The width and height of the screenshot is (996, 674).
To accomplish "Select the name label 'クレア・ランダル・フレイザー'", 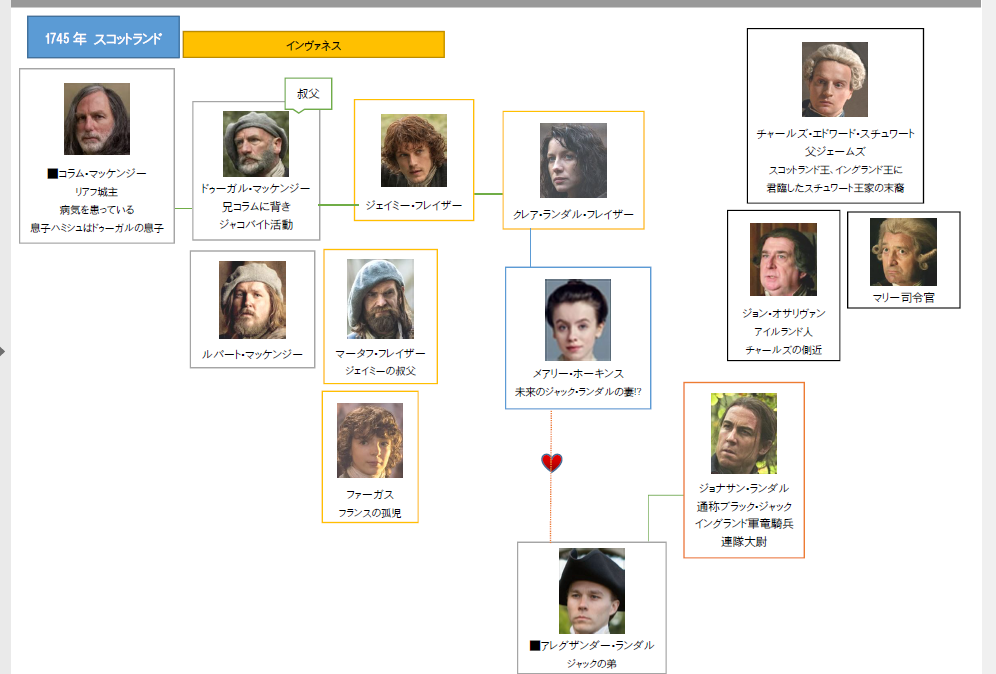I will tap(573, 215).
